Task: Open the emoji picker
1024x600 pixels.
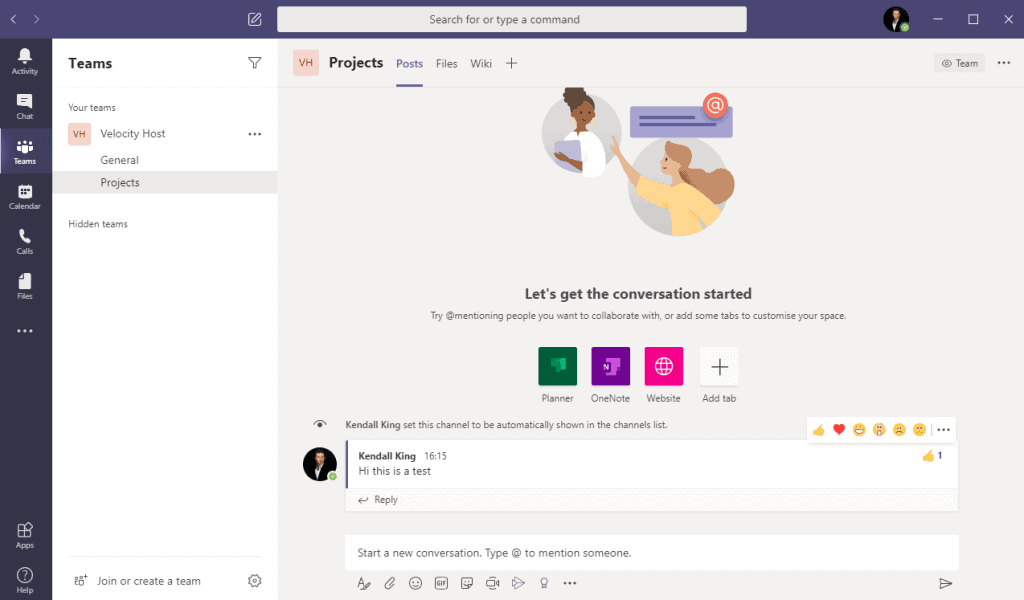Action: click(x=415, y=584)
